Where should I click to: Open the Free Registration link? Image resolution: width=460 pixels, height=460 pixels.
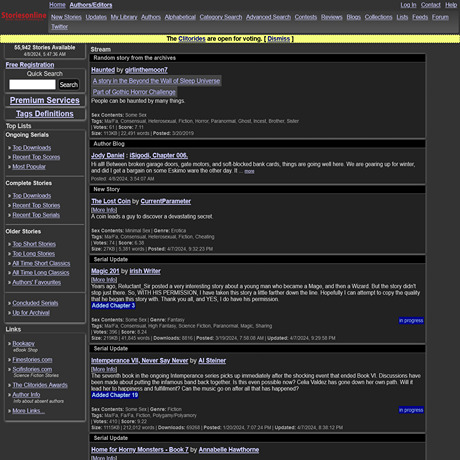[x=30, y=65]
